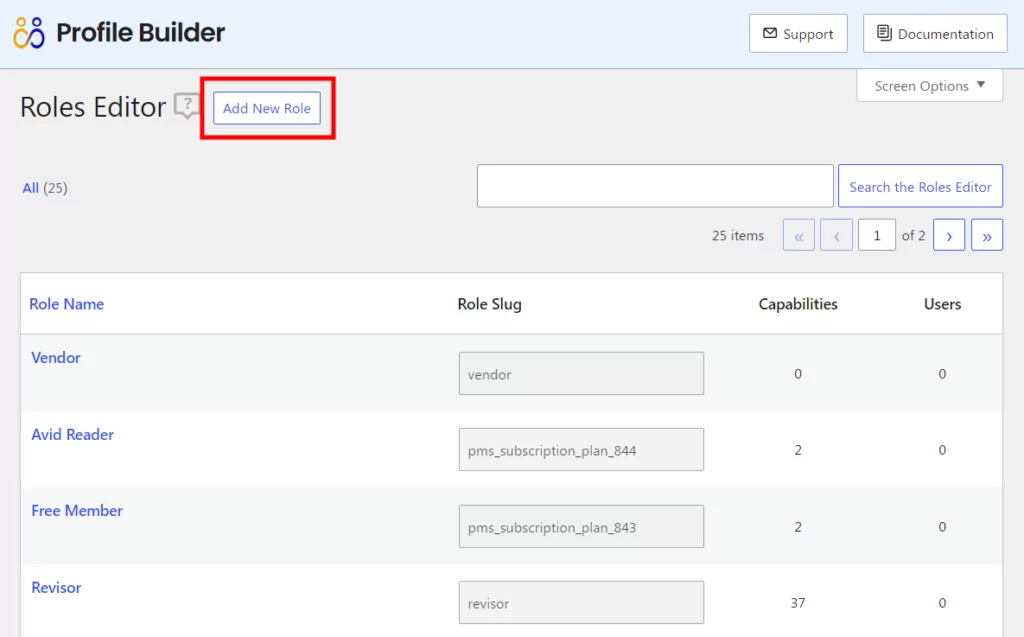Image resolution: width=1024 pixels, height=637 pixels.
Task: Focus the roles search text field
Action: (x=655, y=187)
